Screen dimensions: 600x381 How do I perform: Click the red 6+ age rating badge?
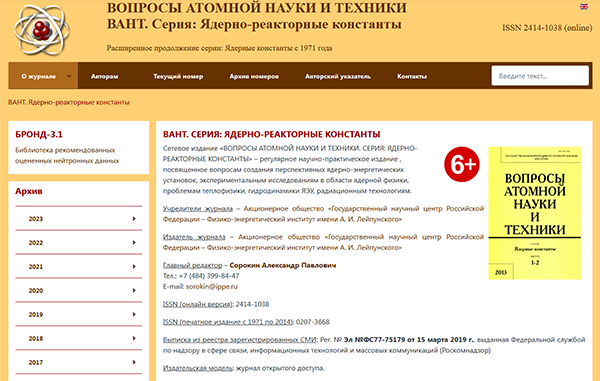click(x=462, y=164)
